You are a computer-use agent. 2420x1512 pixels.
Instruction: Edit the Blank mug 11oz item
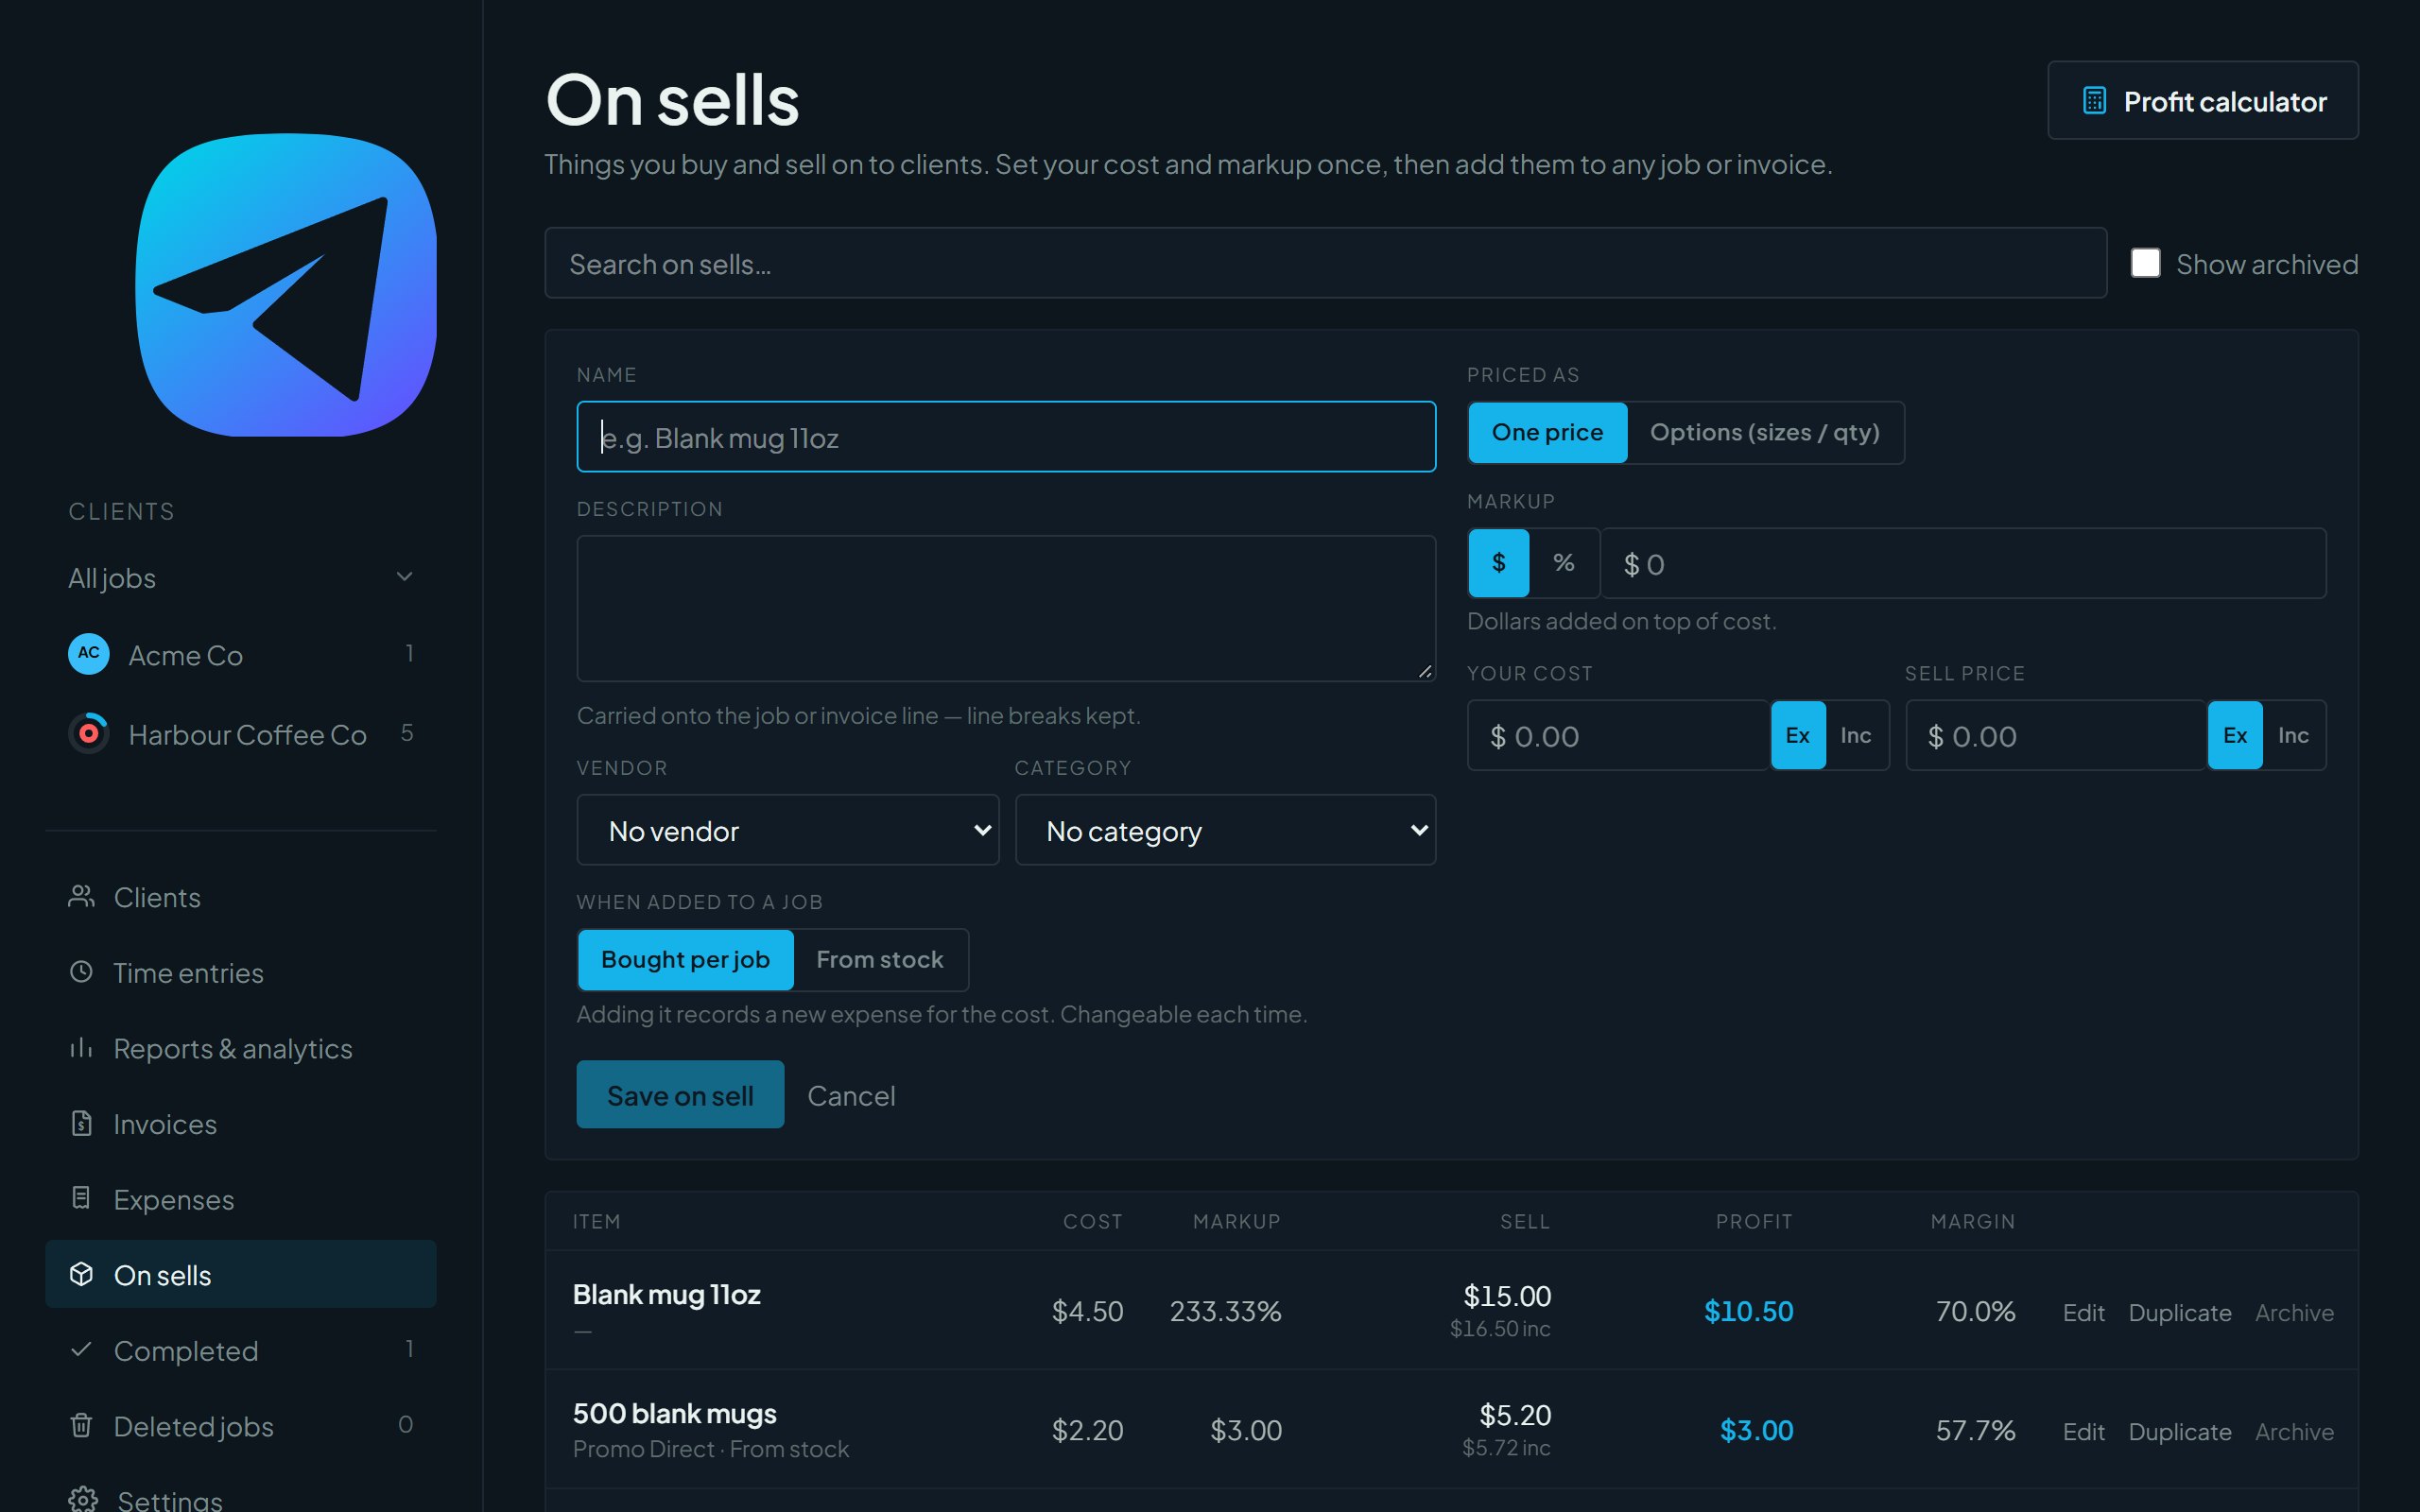click(x=2084, y=1312)
